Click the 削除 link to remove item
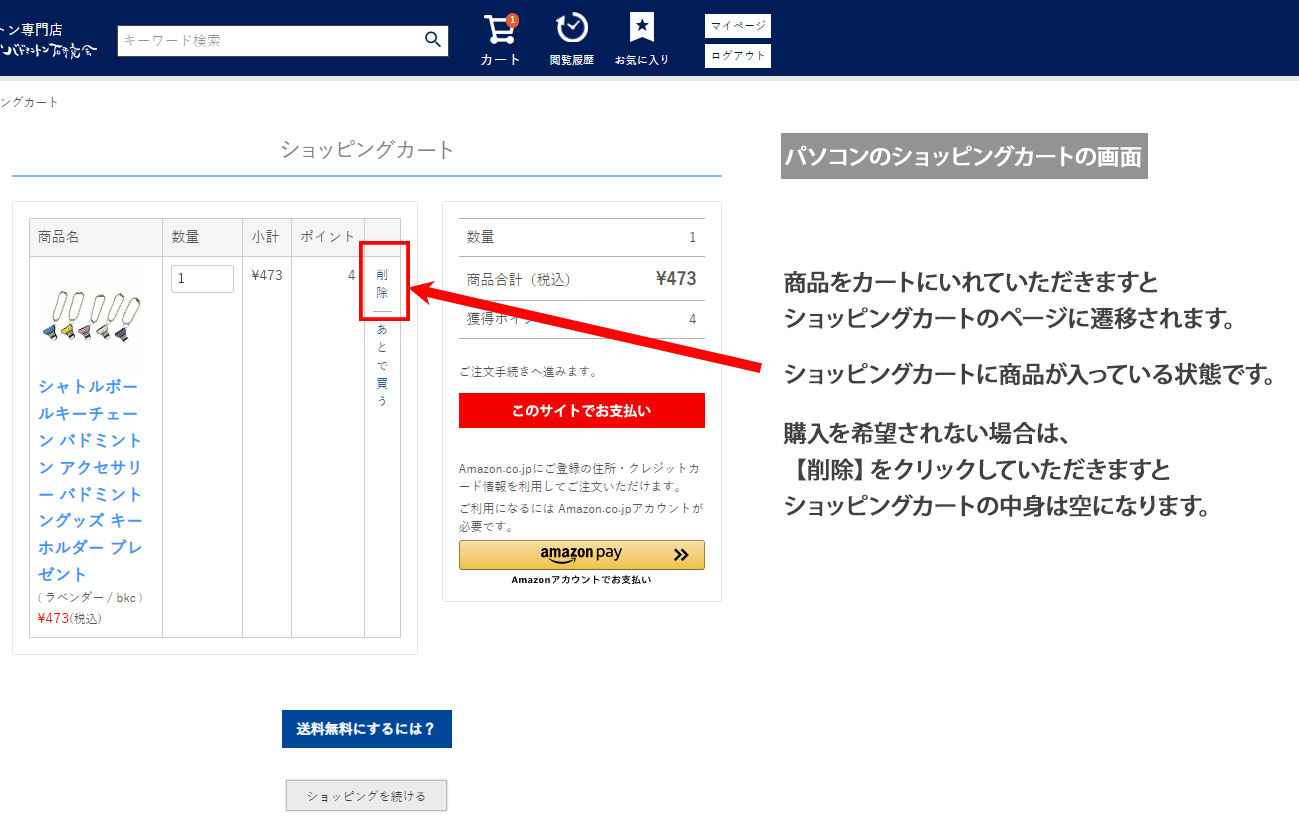The image size is (1299, 825). click(382, 283)
